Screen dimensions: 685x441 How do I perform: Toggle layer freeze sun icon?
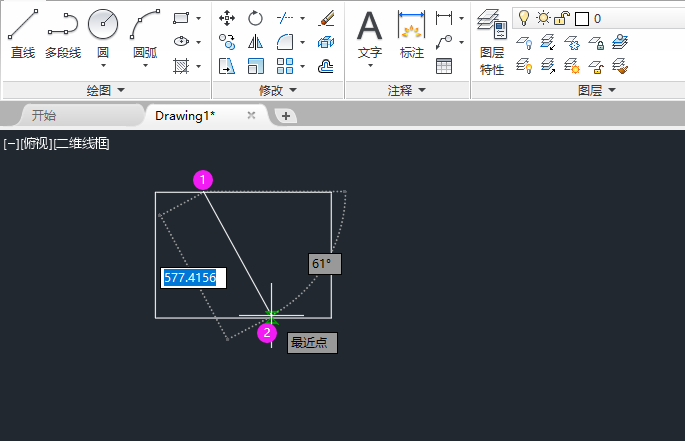[x=543, y=18]
